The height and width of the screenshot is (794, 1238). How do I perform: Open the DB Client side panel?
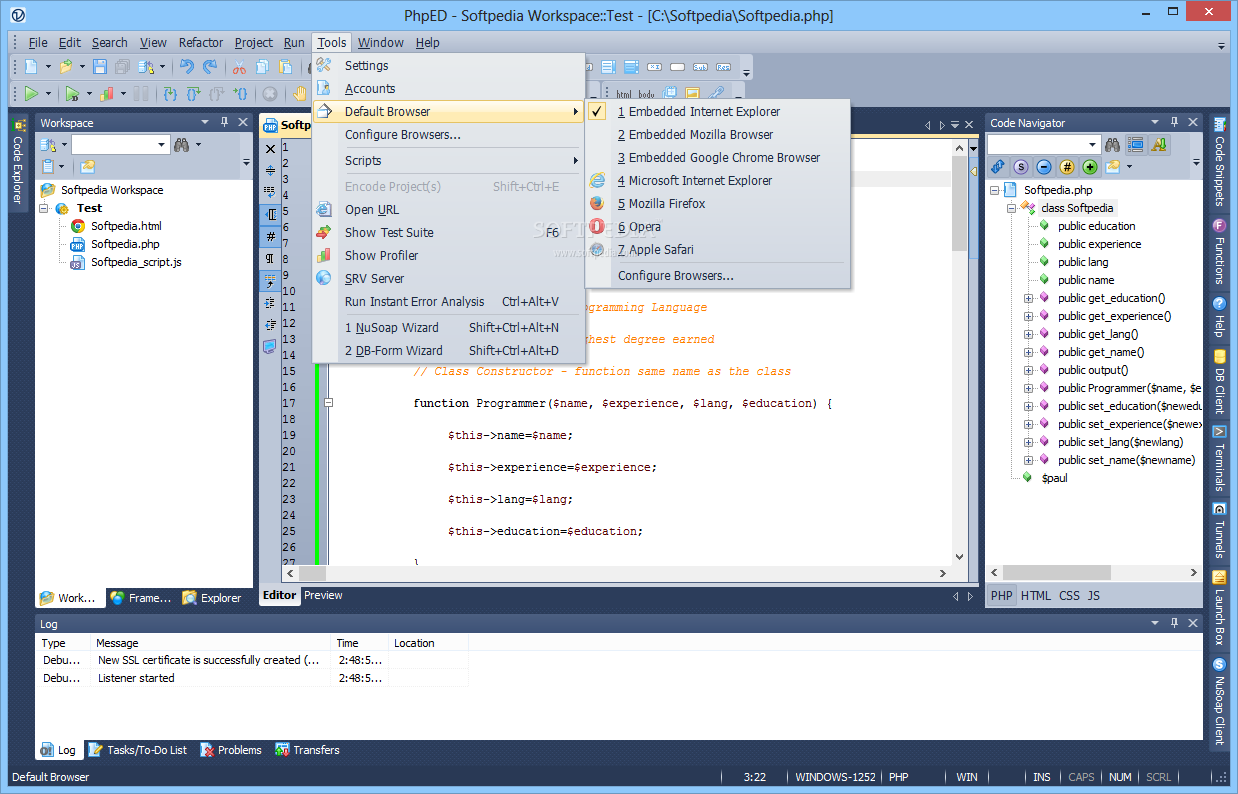1219,381
